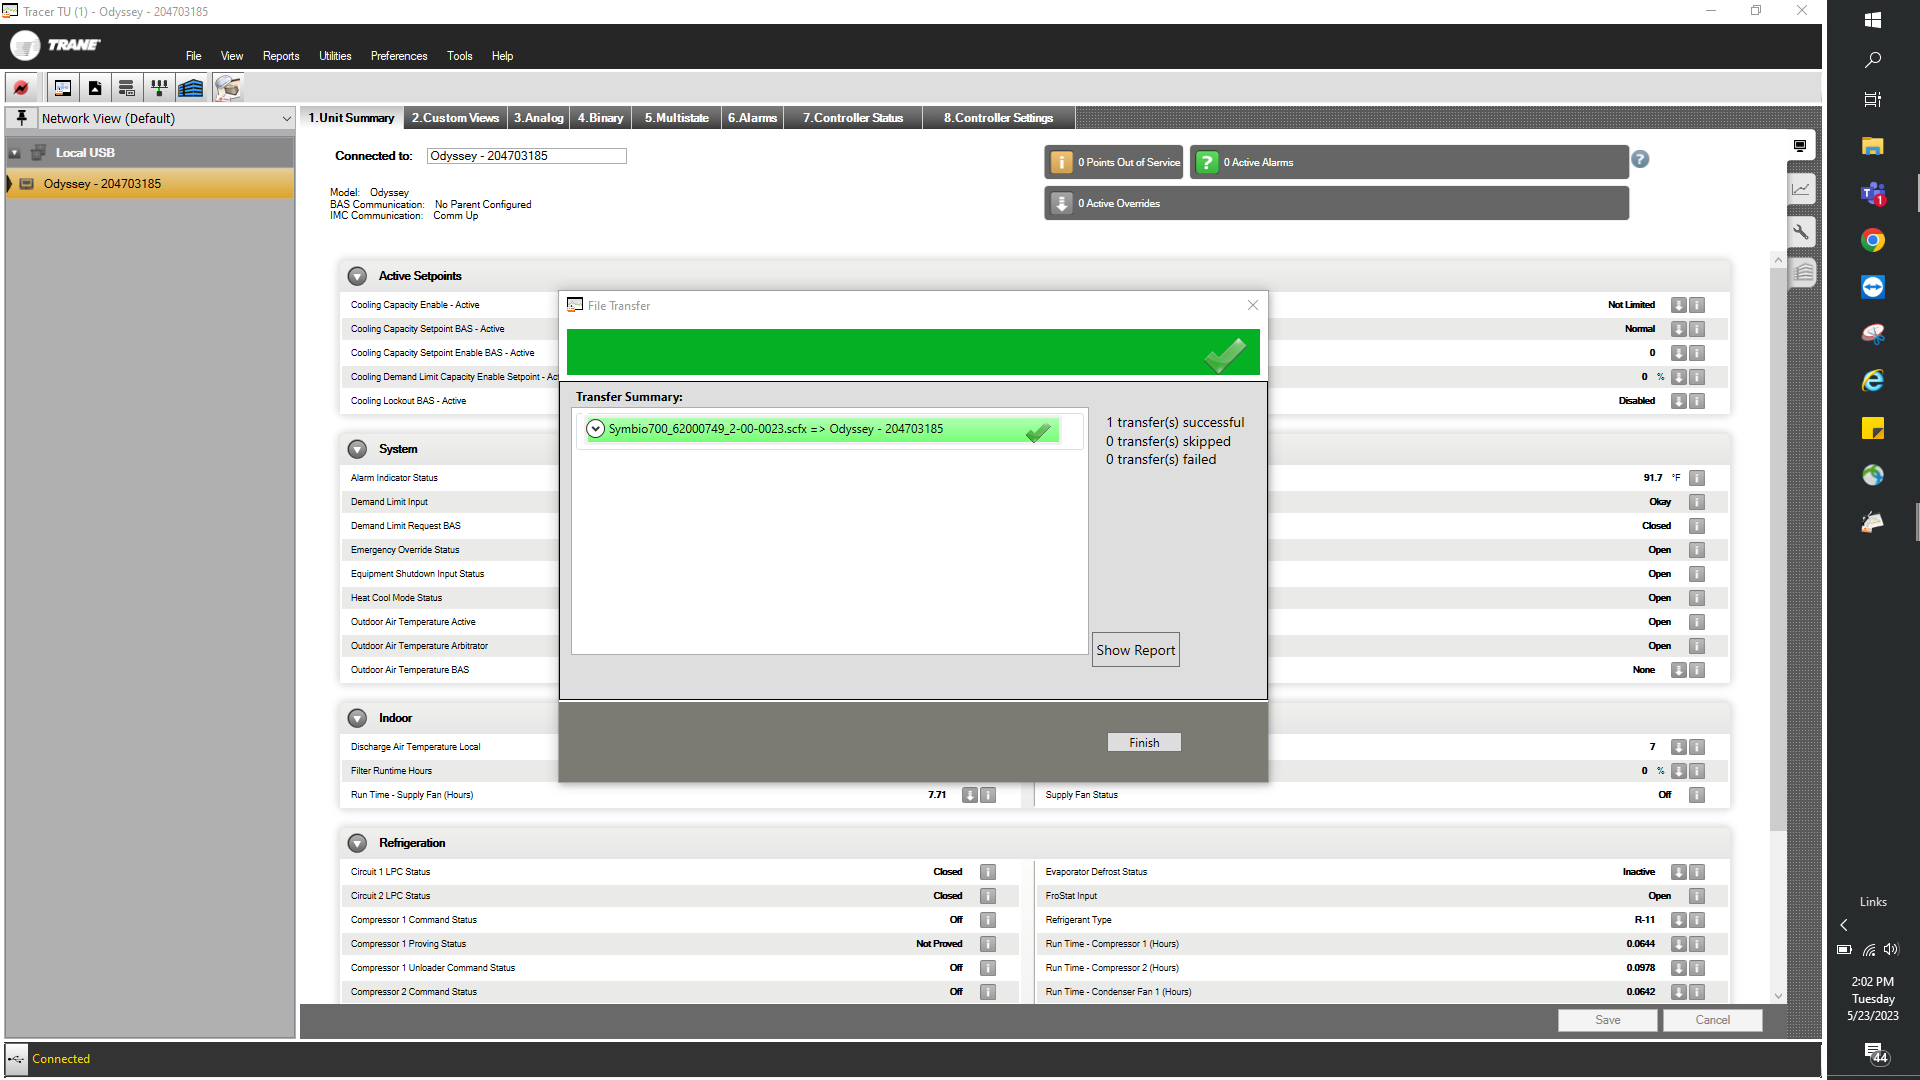Click Show Report in File Transfer dialog
The height and width of the screenshot is (1080, 1920).
click(1135, 650)
